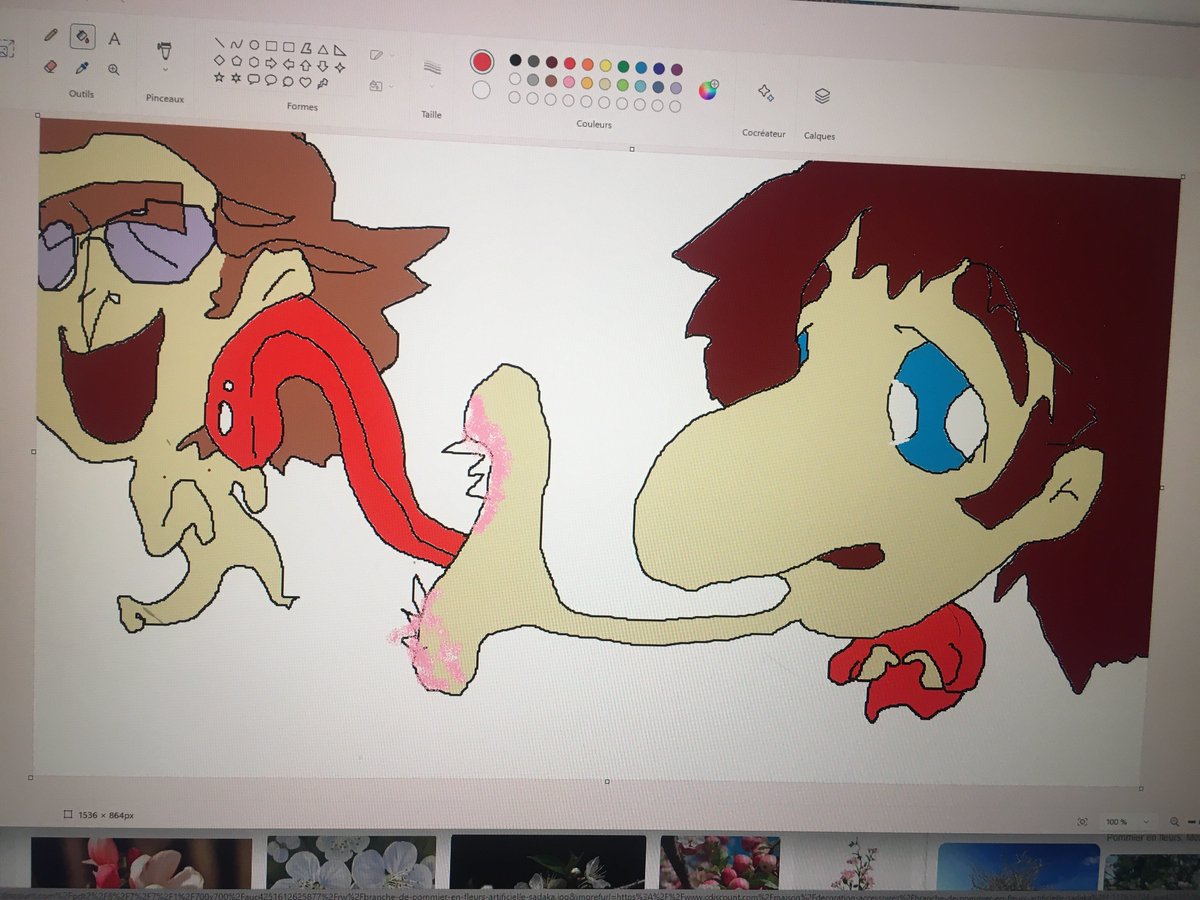This screenshot has width=1200, height=900.
Task: Pick the left arrow shape
Action: (289, 64)
